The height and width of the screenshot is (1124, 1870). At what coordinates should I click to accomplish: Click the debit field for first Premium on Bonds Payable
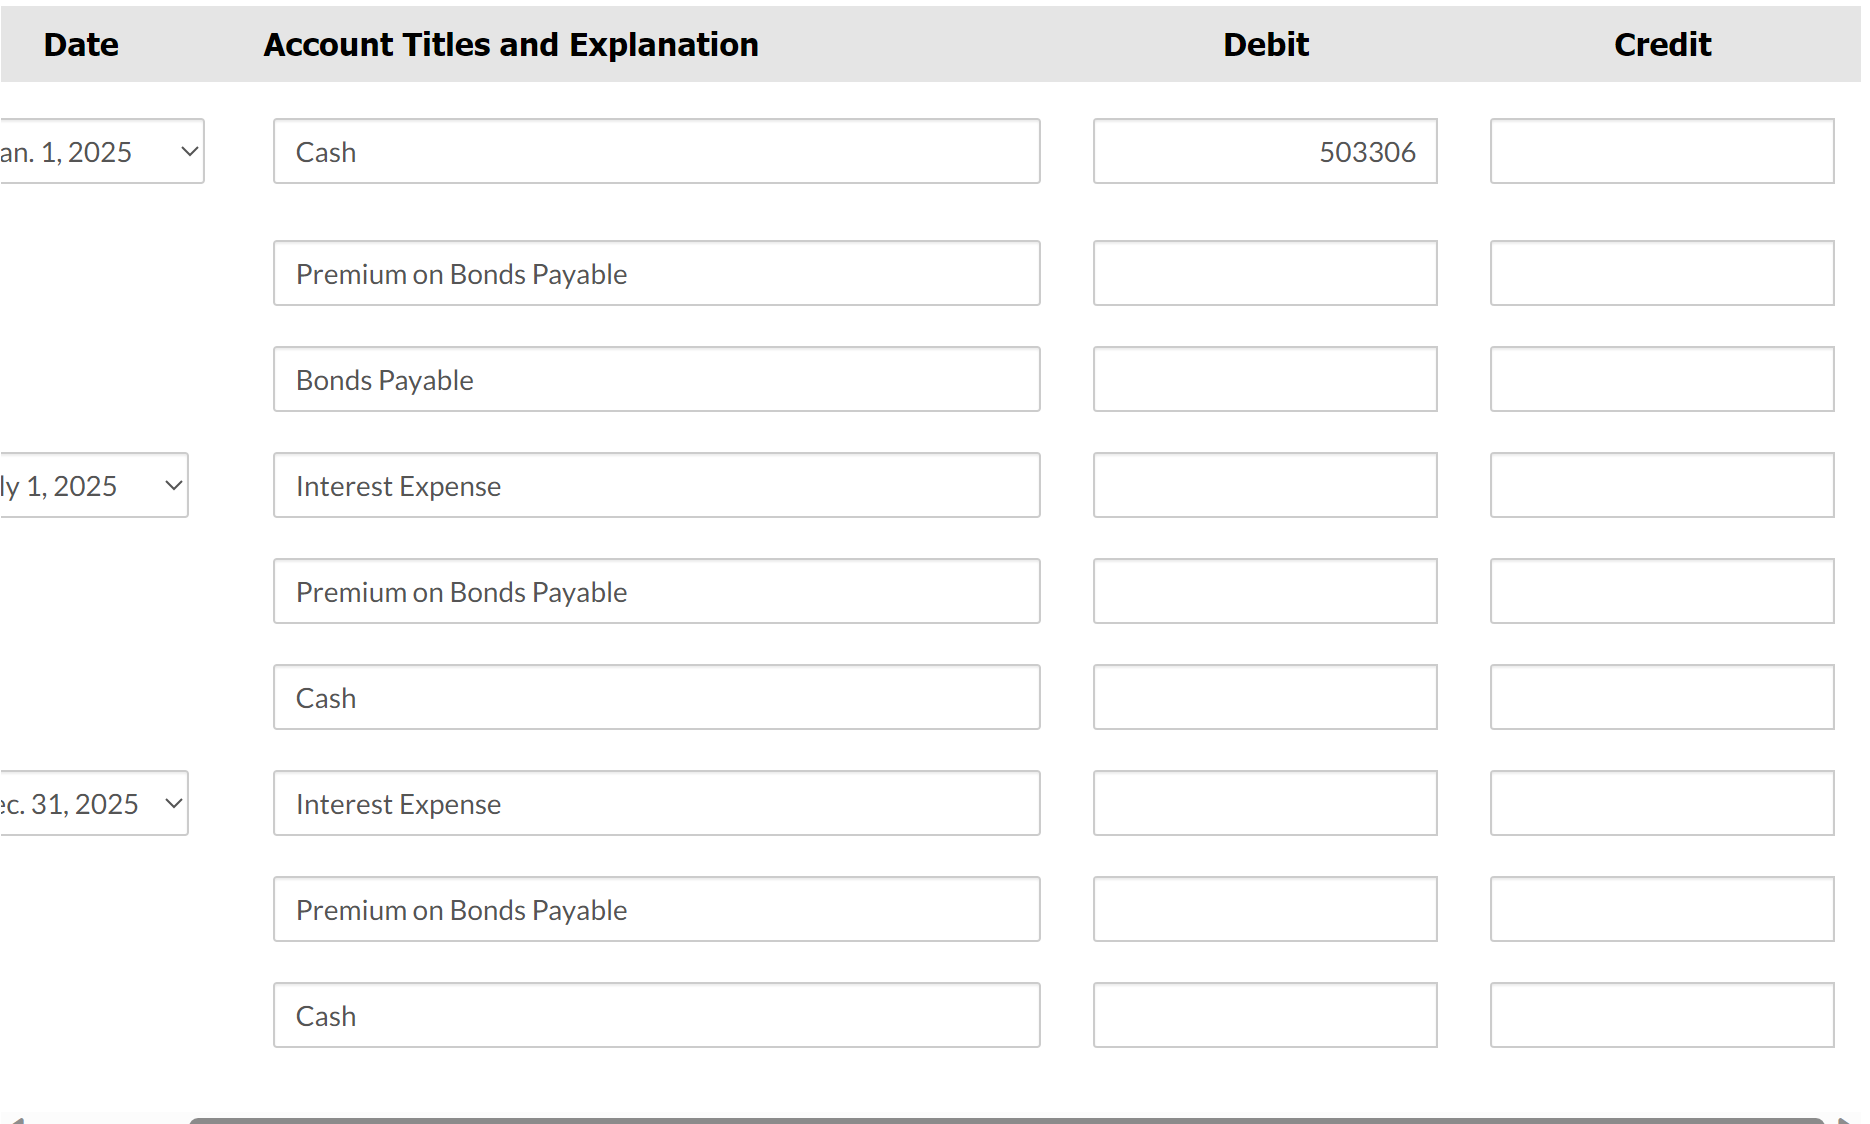1265,273
